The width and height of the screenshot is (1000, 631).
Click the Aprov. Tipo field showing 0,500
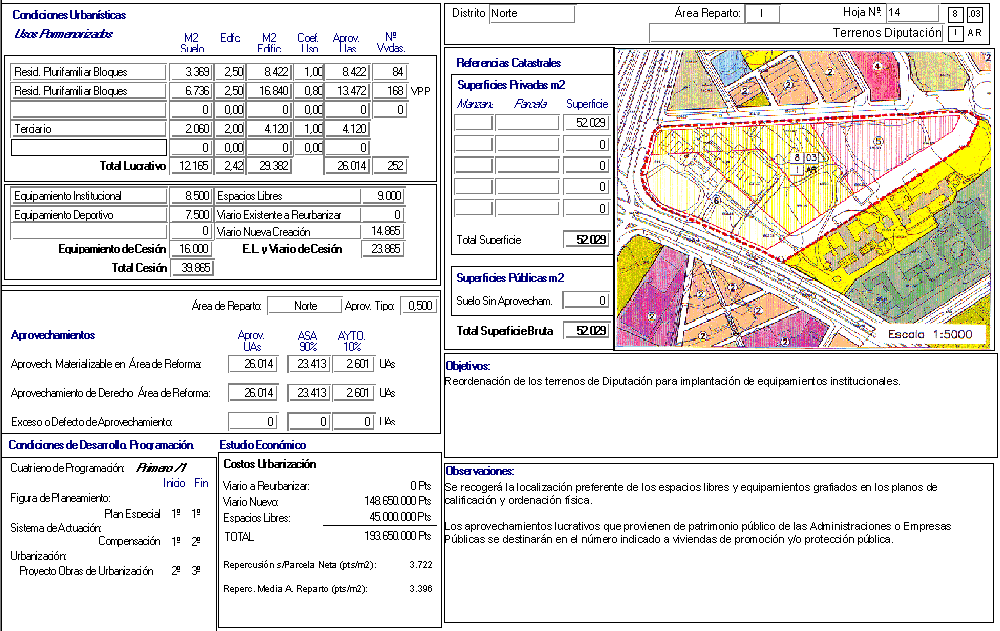point(418,306)
